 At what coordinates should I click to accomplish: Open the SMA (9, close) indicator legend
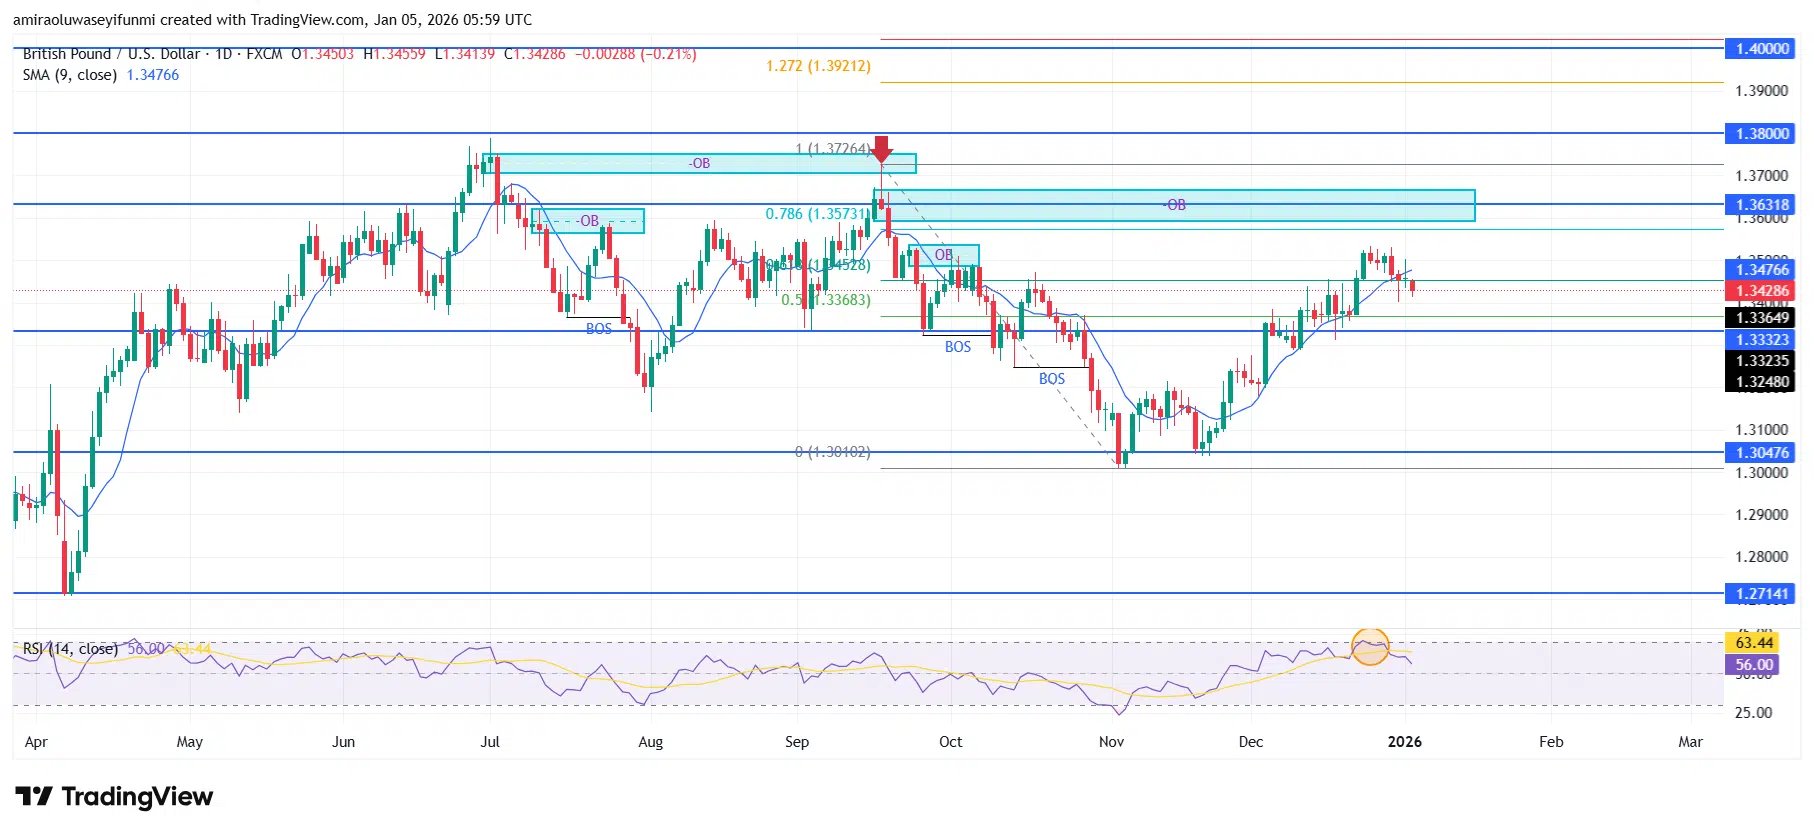[70, 75]
